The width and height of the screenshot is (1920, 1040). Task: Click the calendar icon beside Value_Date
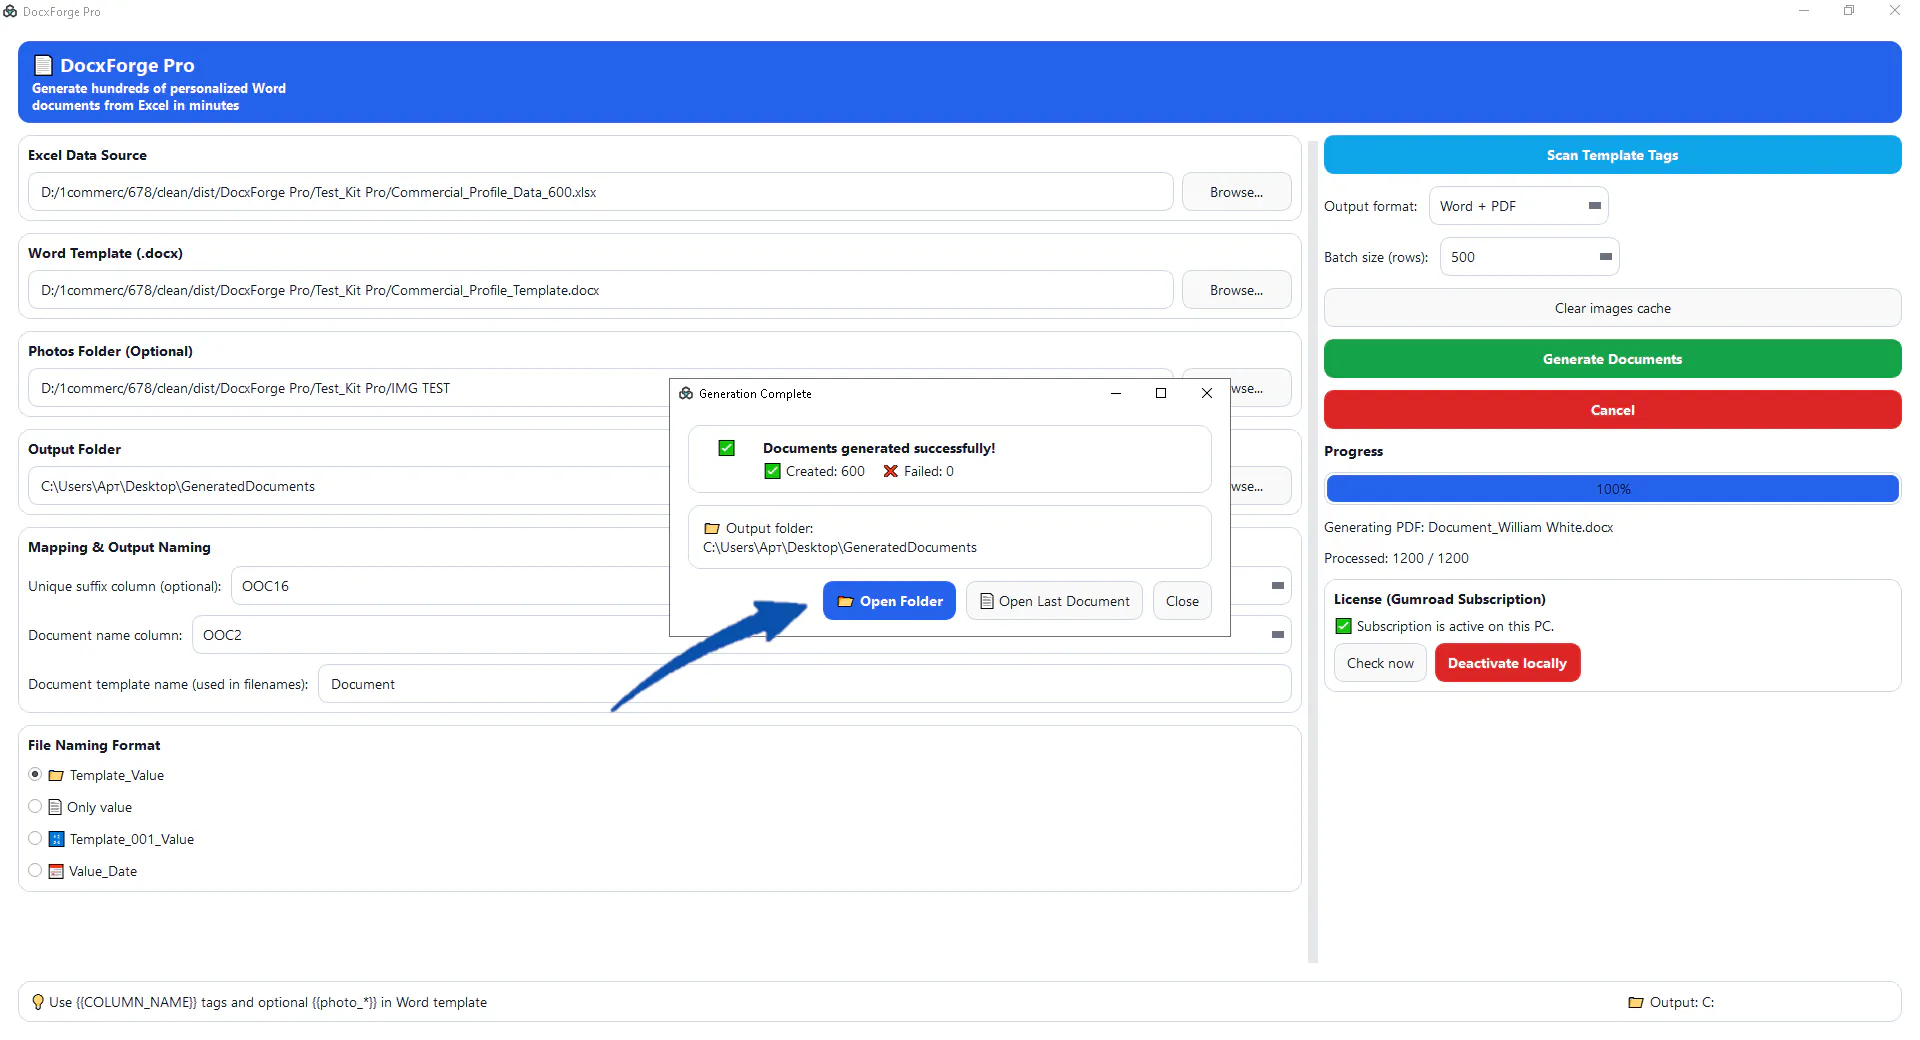[56, 871]
